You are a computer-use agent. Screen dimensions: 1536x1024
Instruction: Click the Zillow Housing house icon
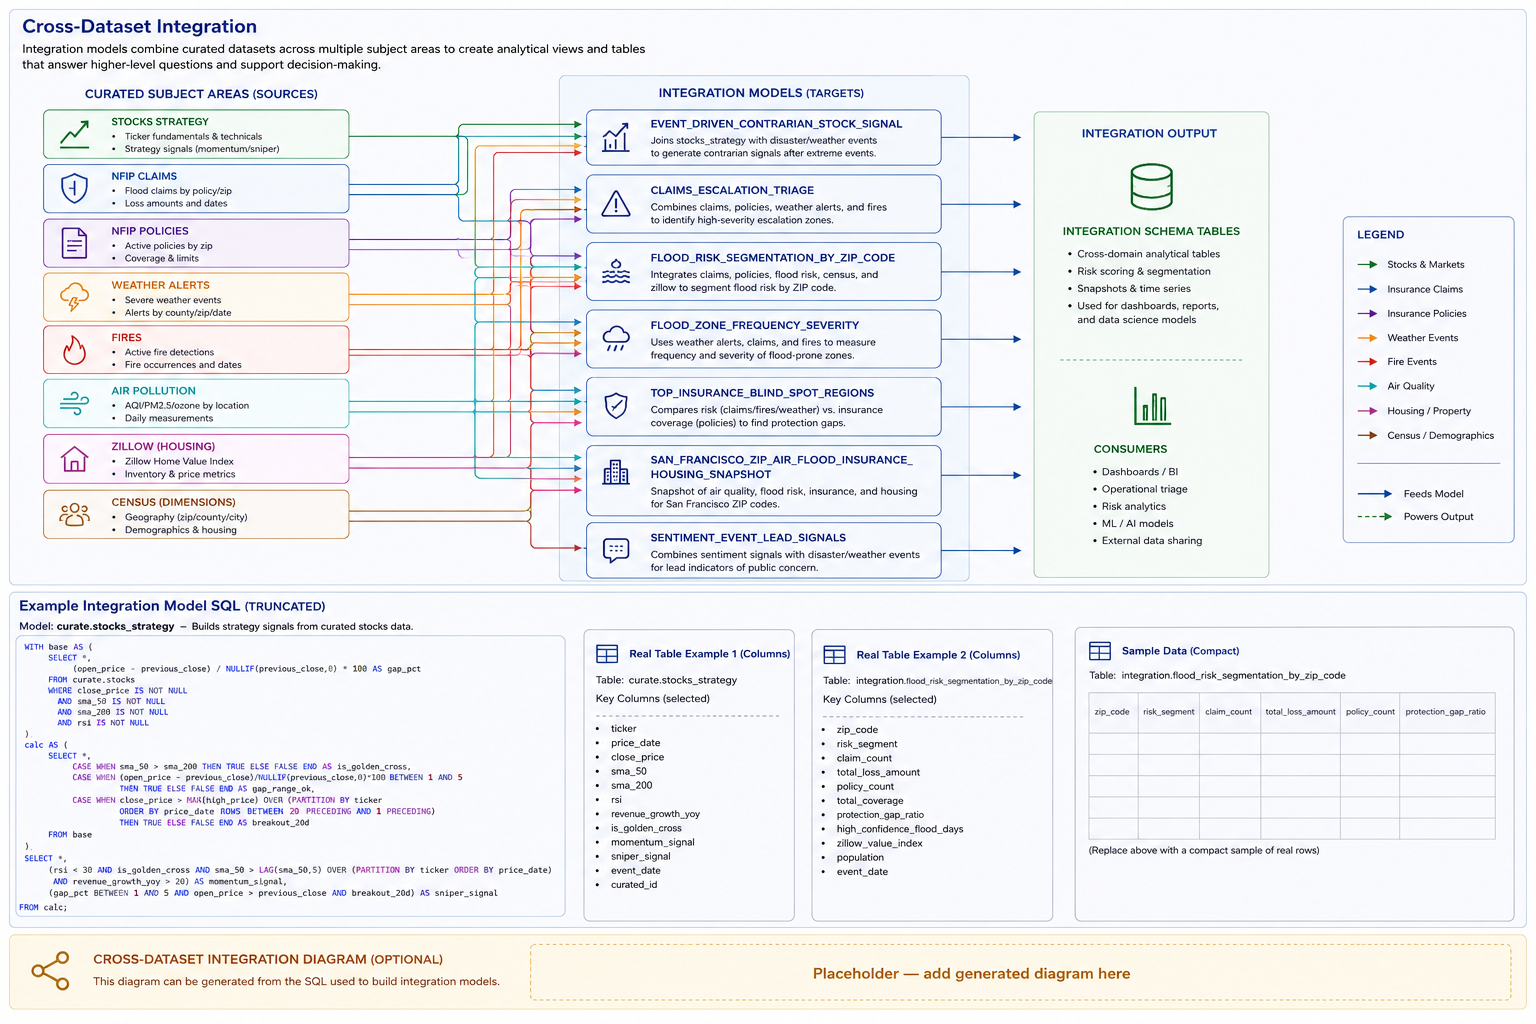(x=74, y=459)
